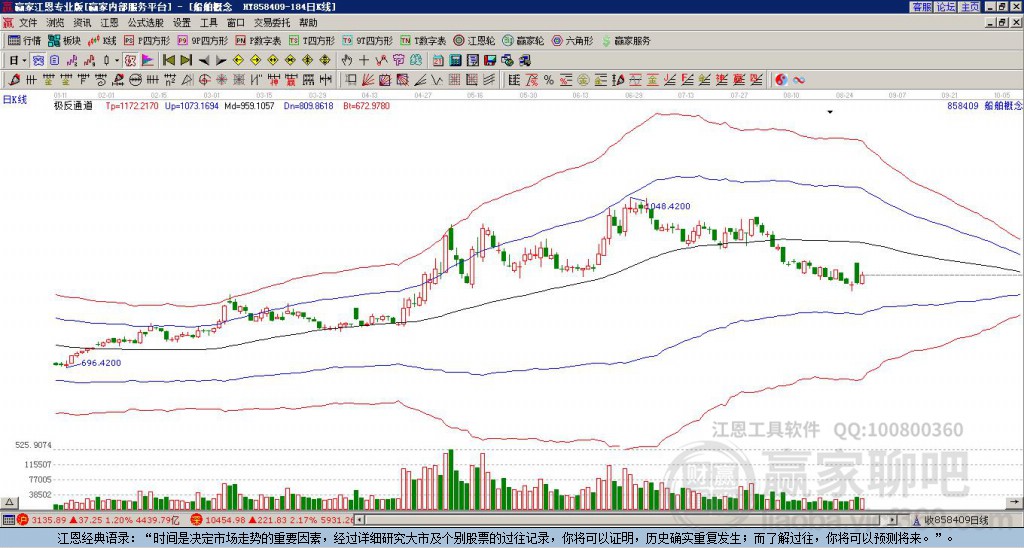Click the percent sign tool icon

pyautogui.click(x=549, y=80)
